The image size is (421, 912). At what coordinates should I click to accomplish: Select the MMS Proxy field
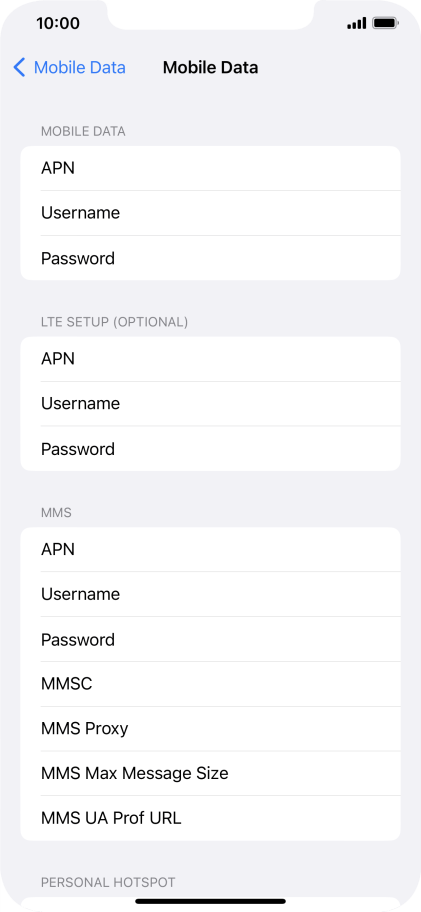tap(210, 729)
